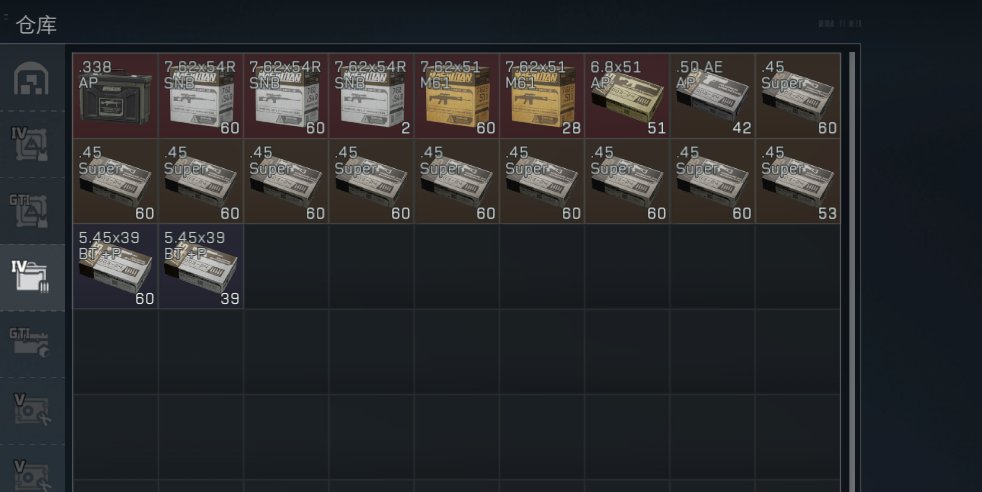Click the empty slot below the 5.45x39 60 box
The image size is (982, 492).
(x=115, y=352)
